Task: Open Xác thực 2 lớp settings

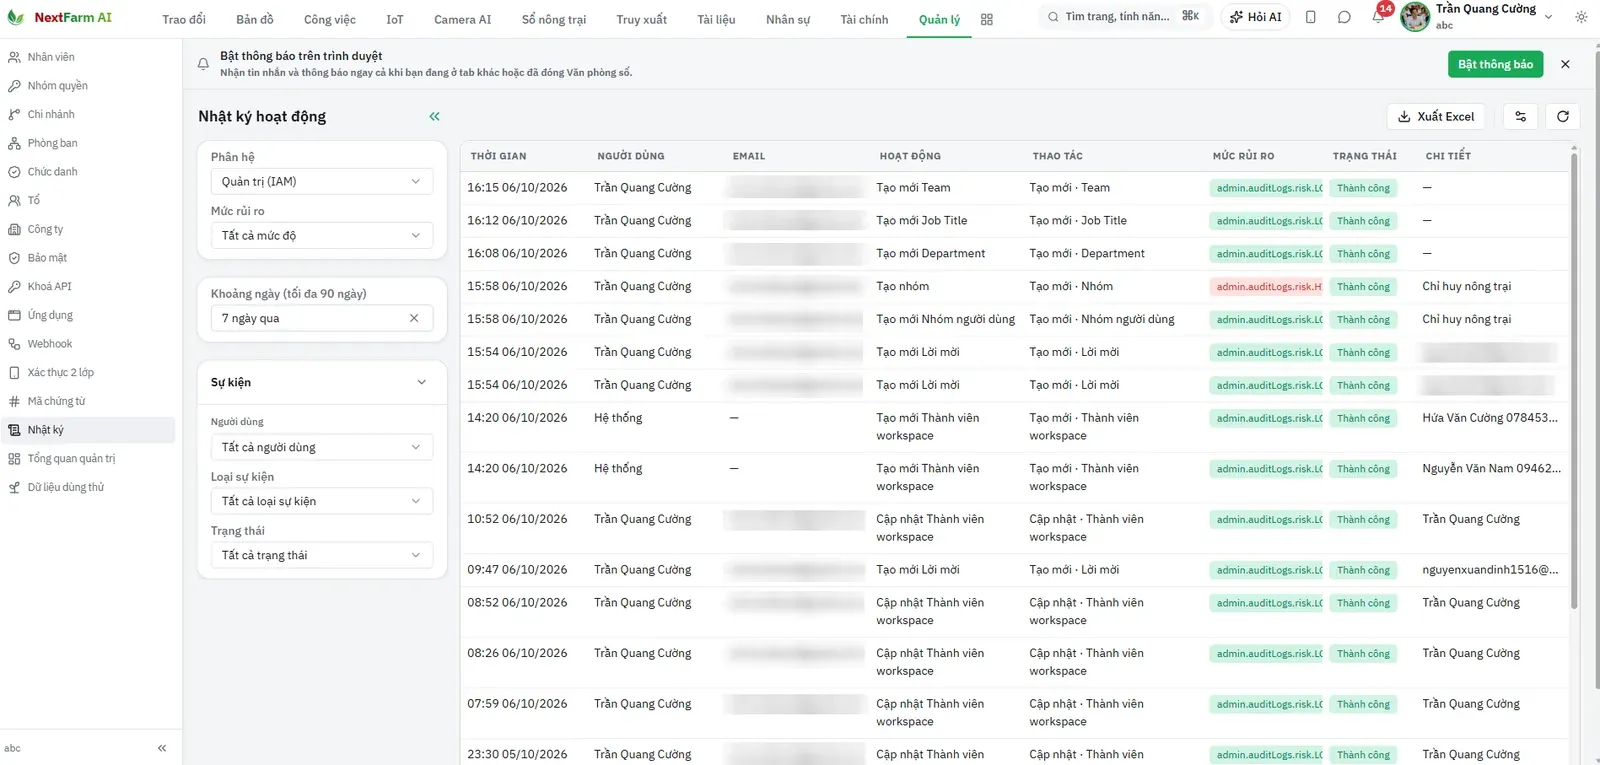Action: (88, 372)
